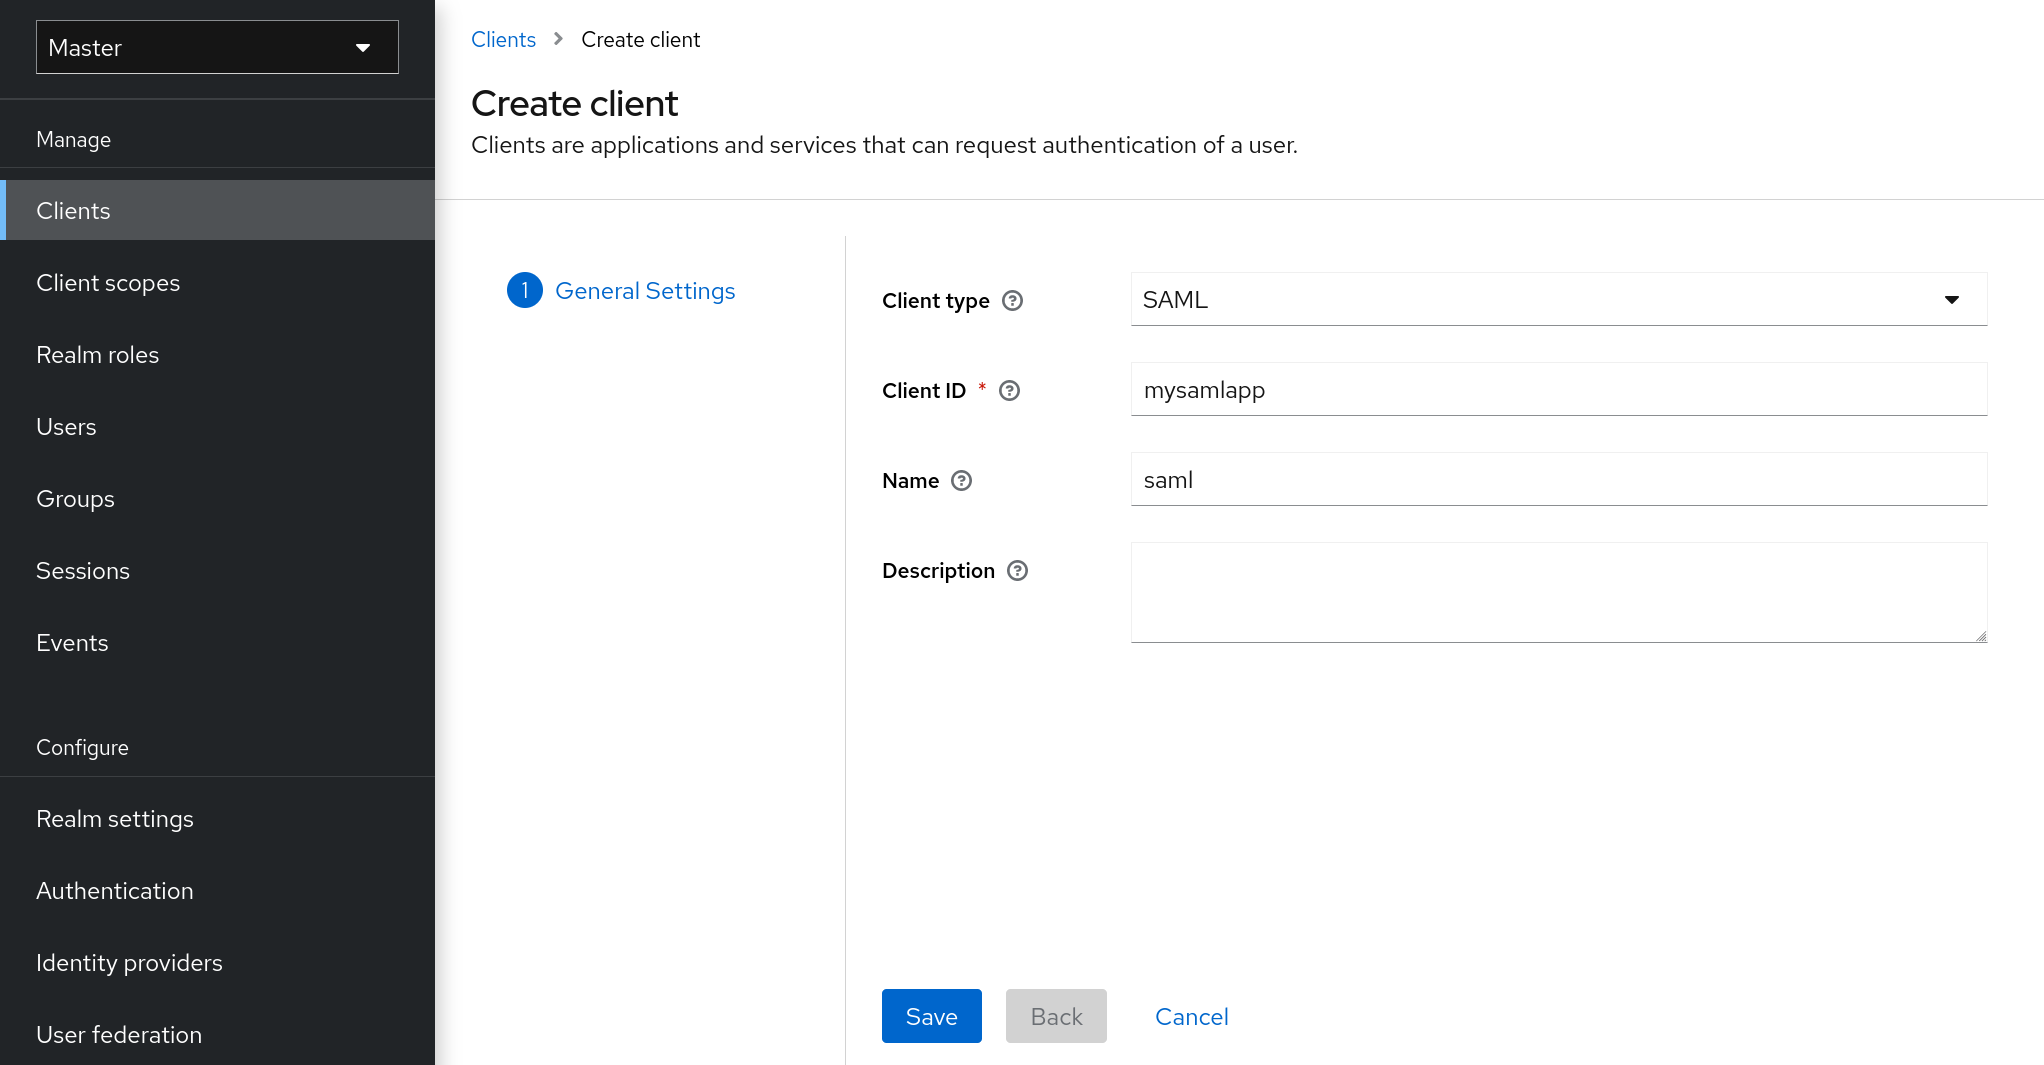Open the Master realm selector
This screenshot has height=1065, width=2044.
[216, 47]
